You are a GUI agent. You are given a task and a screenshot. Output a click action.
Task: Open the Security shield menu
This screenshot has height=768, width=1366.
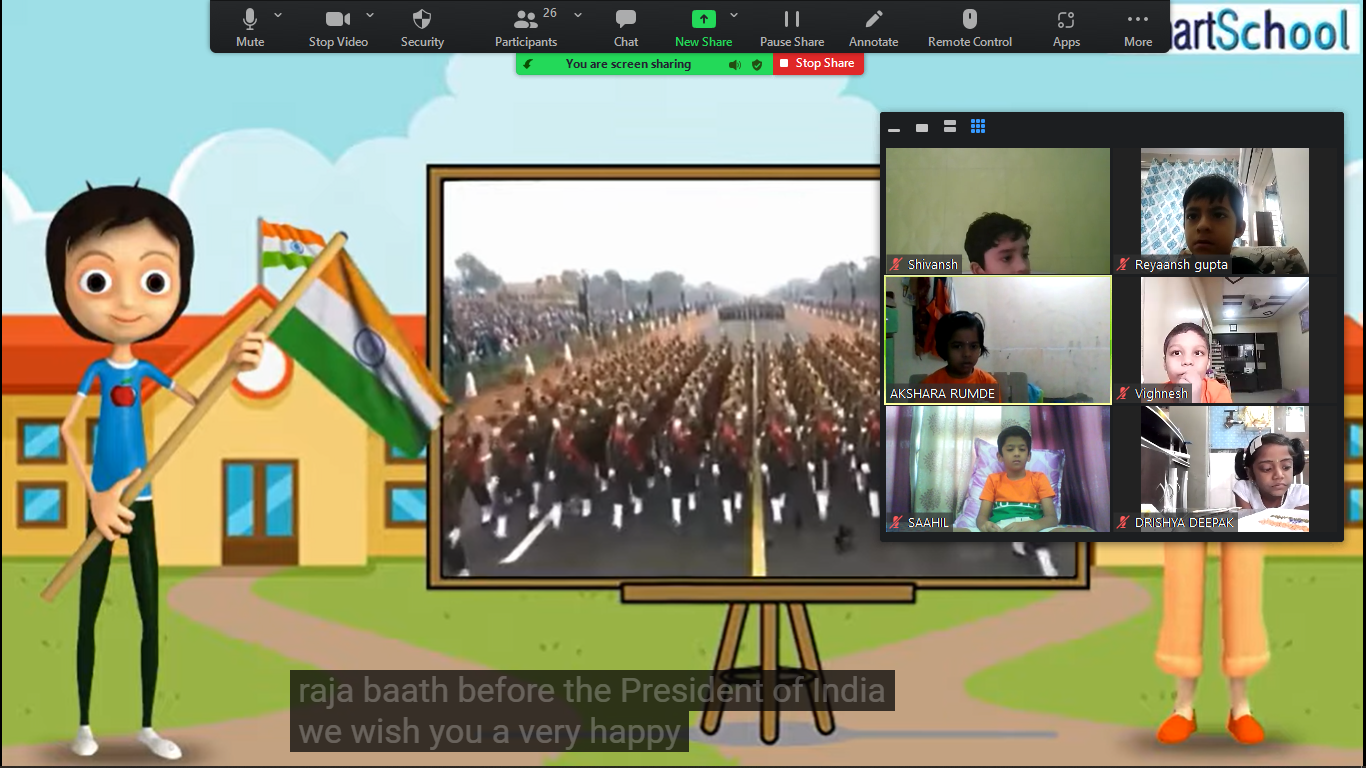[422, 27]
